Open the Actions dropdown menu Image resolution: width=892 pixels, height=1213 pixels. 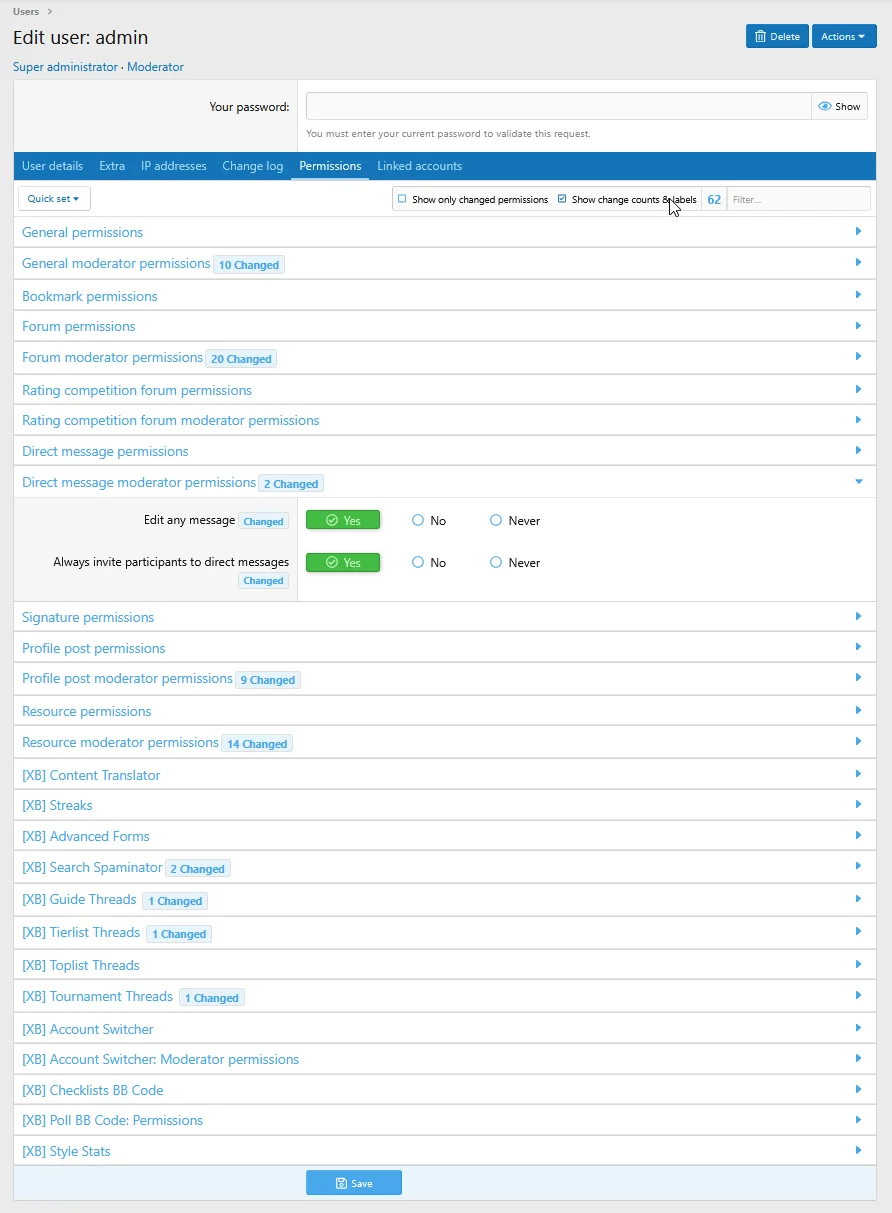(x=844, y=36)
